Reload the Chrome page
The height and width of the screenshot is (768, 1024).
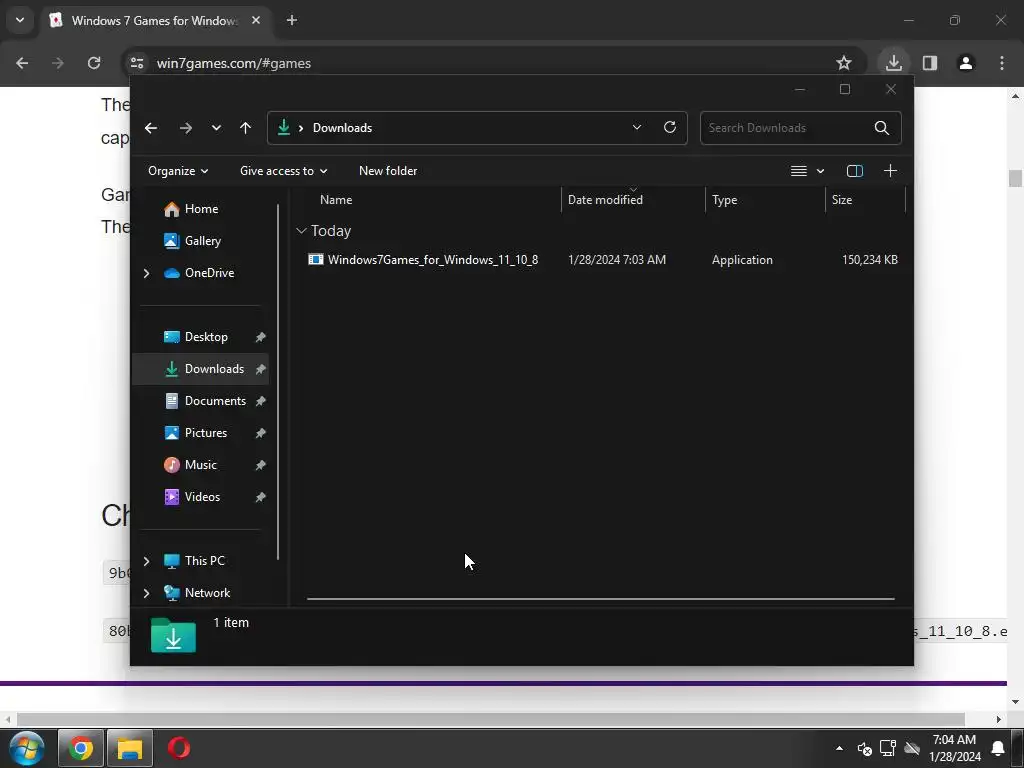94,63
